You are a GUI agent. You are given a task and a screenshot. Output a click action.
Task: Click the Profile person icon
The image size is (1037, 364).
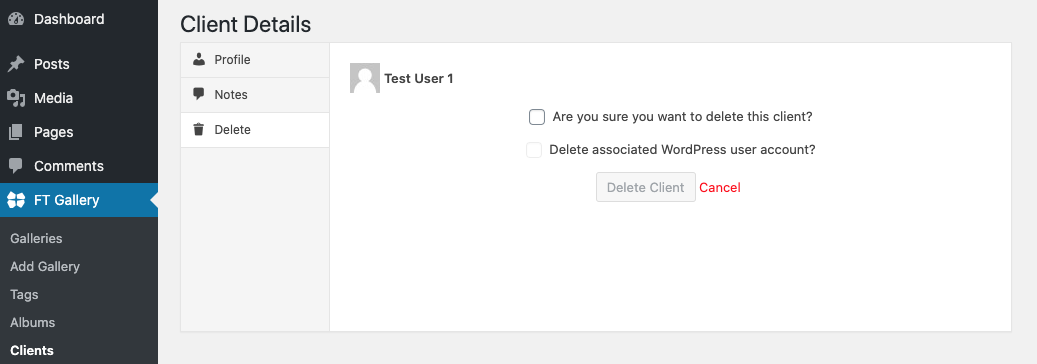[x=199, y=60]
